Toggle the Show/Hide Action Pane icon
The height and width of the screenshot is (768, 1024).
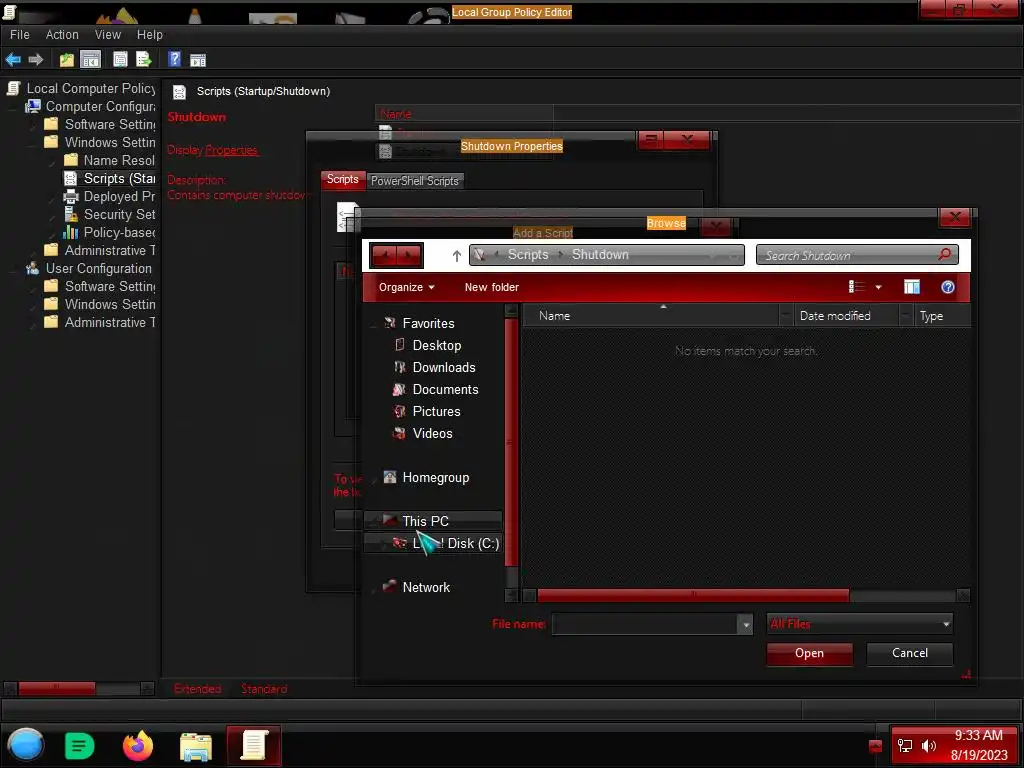198,60
